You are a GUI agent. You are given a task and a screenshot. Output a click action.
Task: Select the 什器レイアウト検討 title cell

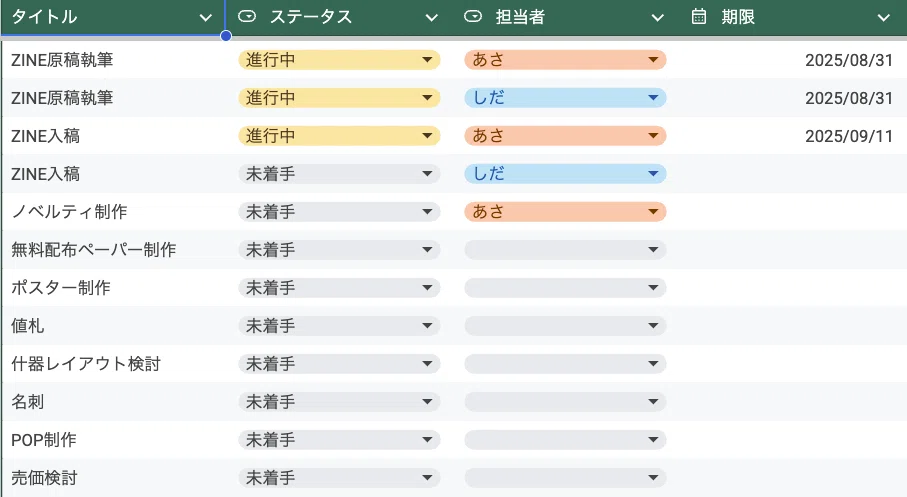113,364
